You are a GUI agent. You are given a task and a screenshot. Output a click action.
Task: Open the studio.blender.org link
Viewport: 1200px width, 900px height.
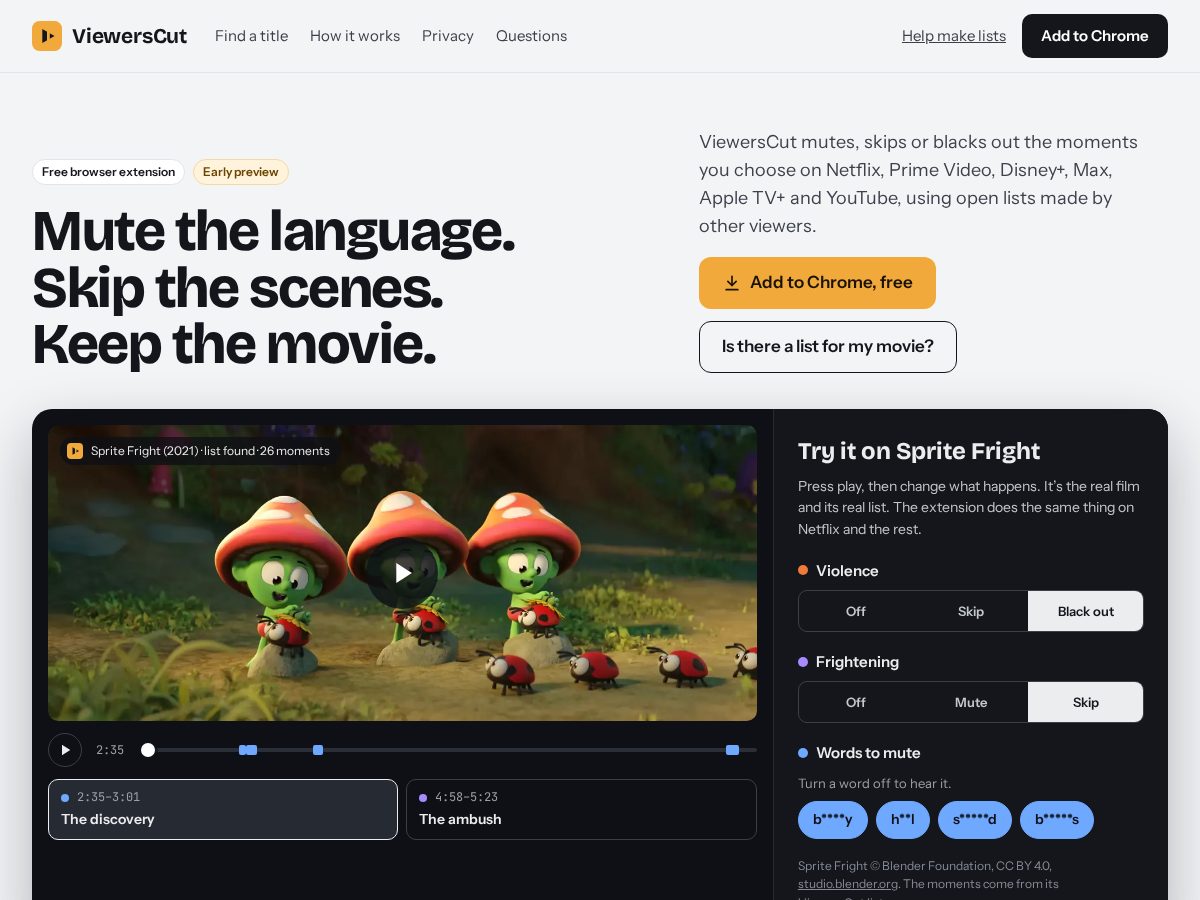tap(848, 884)
